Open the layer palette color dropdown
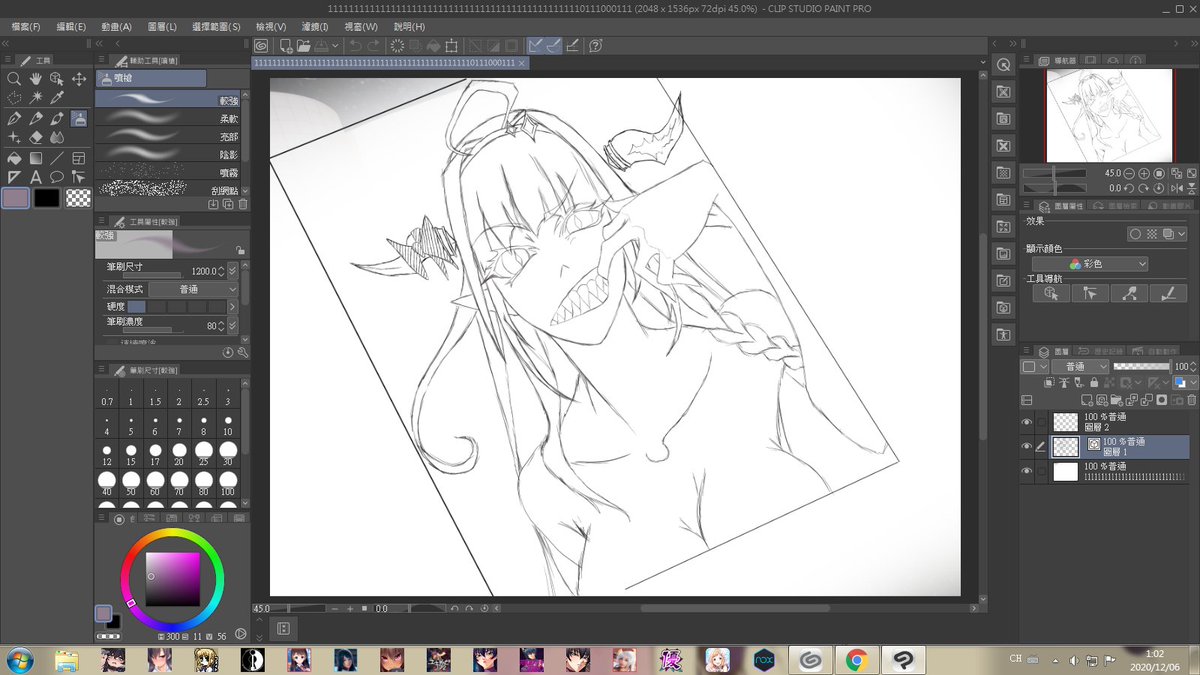Image resolution: width=1200 pixels, height=675 pixels. tap(1035, 366)
